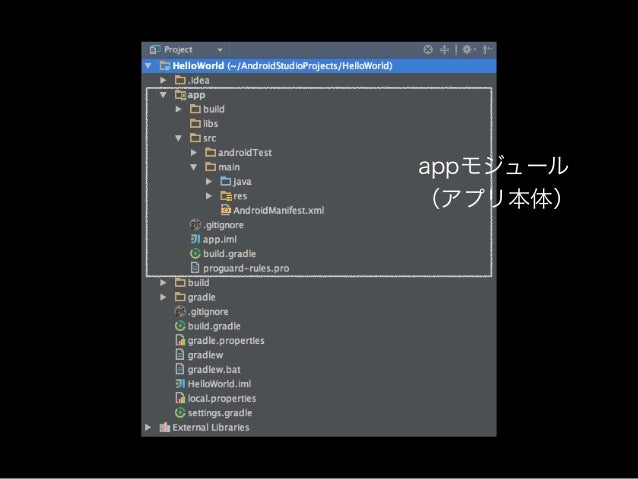The width and height of the screenshot is (638, 479).
Task: Collapse the HelloWorld root node
Action: point(148,66)
